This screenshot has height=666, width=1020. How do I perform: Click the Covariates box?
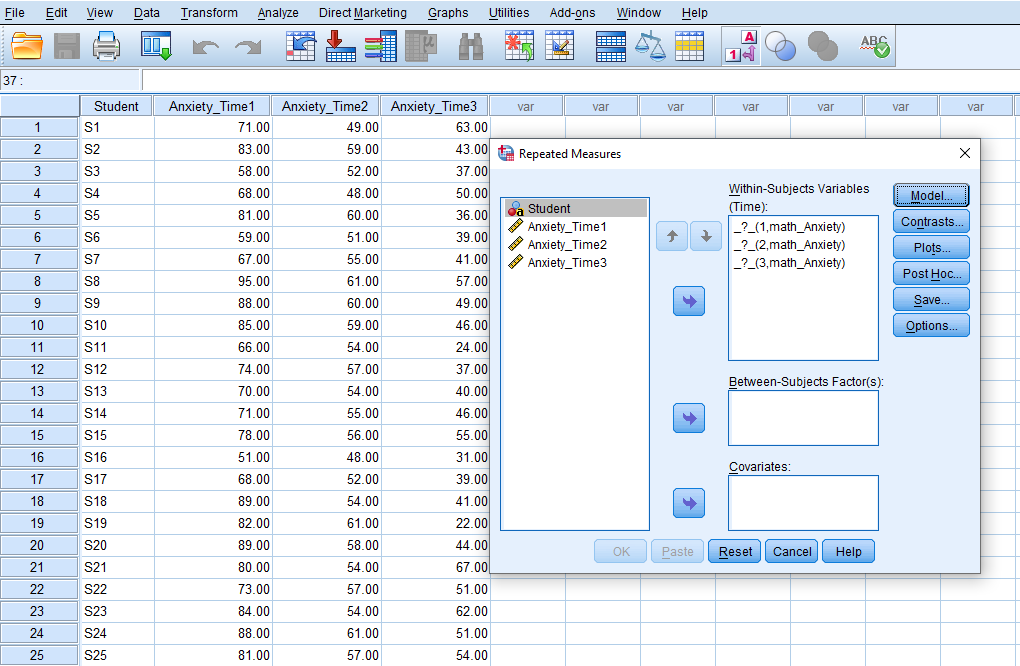coord(803,503)
